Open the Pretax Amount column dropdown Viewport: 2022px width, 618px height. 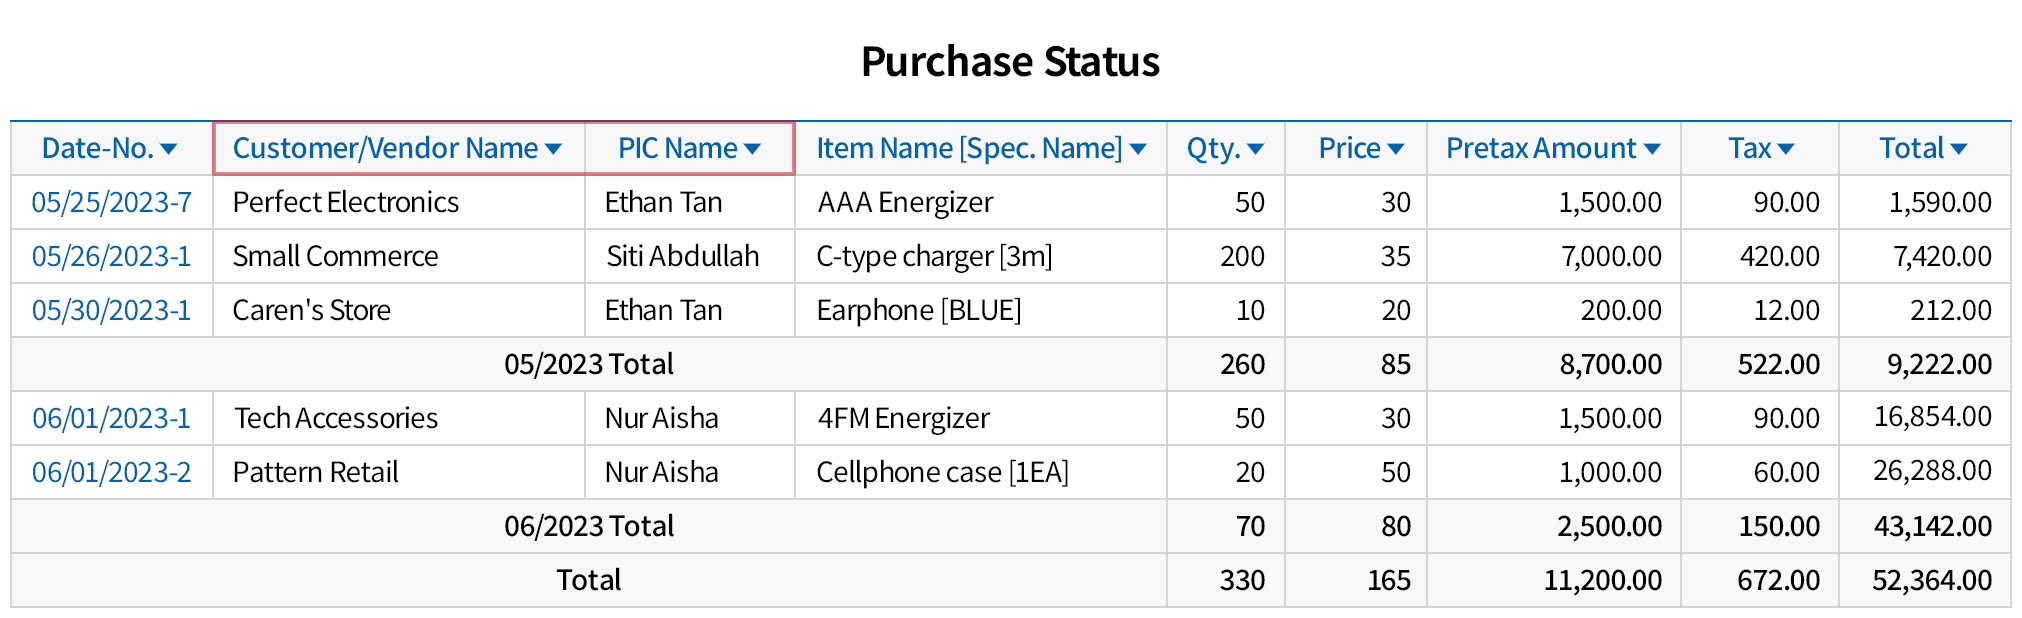1651,149
